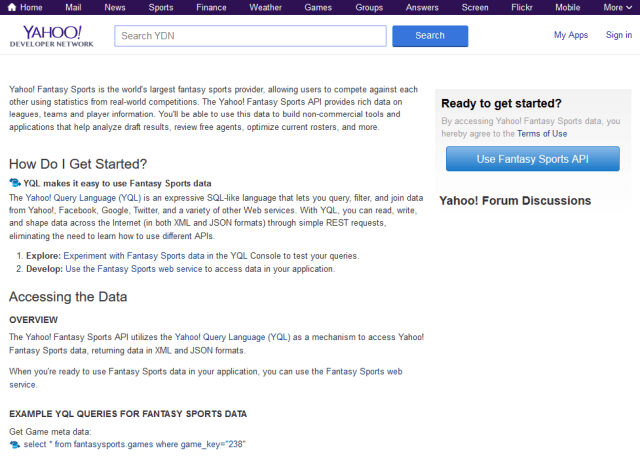
Task: Open Groups in the top navigation
Action: pyautogui.click(x=369, y=7)
